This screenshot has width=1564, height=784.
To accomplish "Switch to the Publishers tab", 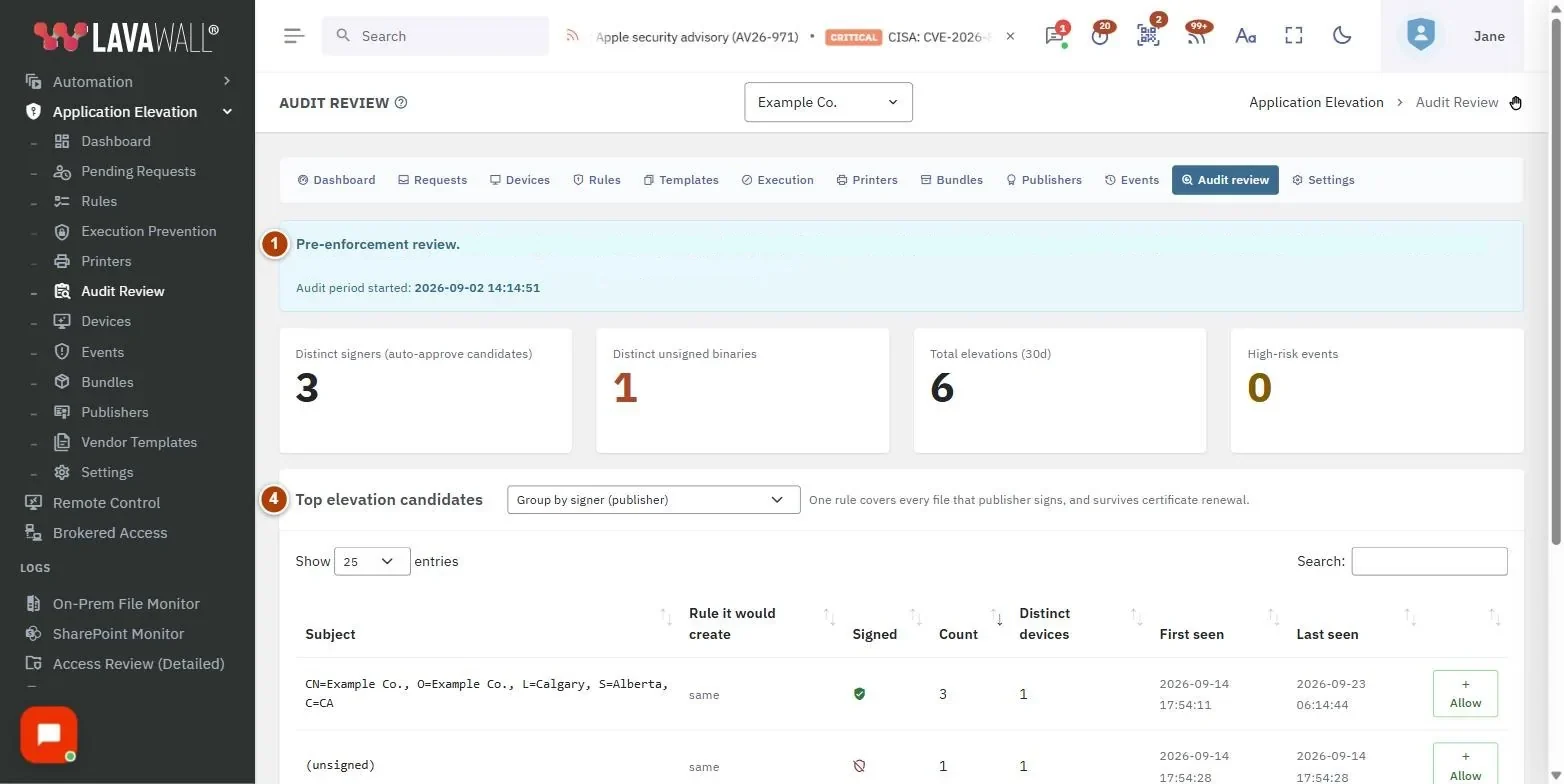I will coord(1043,180).
